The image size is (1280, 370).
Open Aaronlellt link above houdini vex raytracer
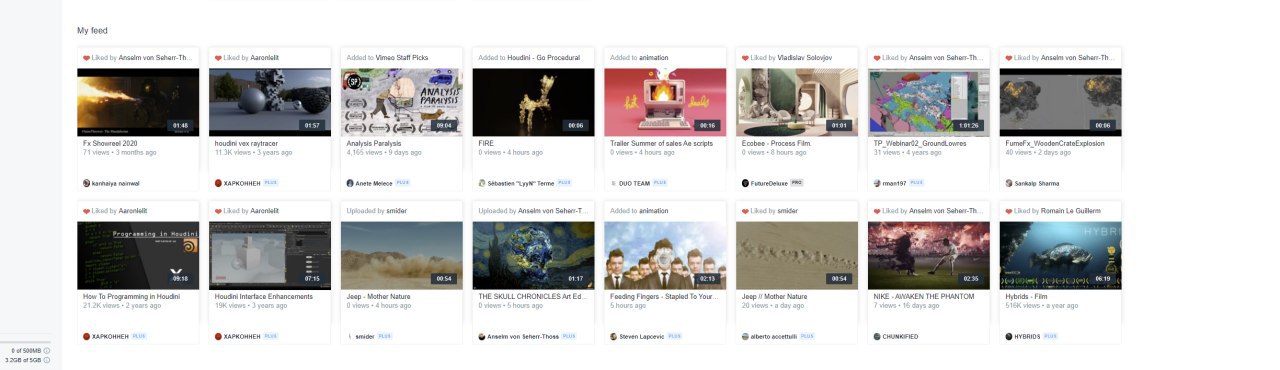(x=264, y=58)
